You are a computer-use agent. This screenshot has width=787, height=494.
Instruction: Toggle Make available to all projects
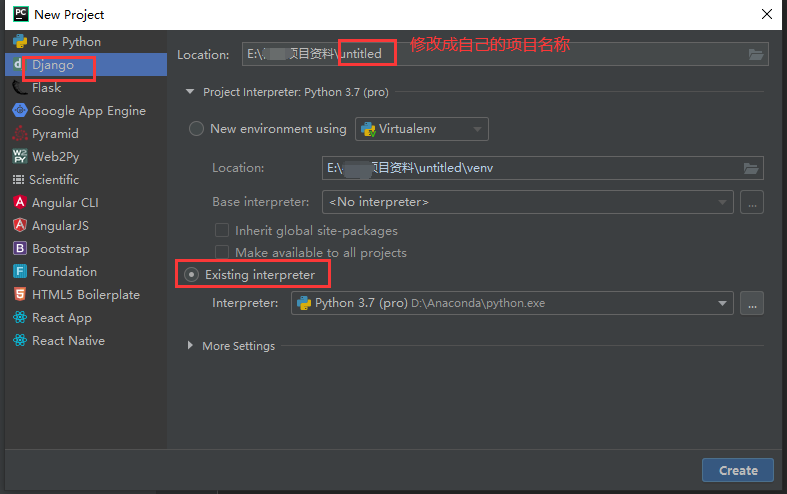point(222,252)
